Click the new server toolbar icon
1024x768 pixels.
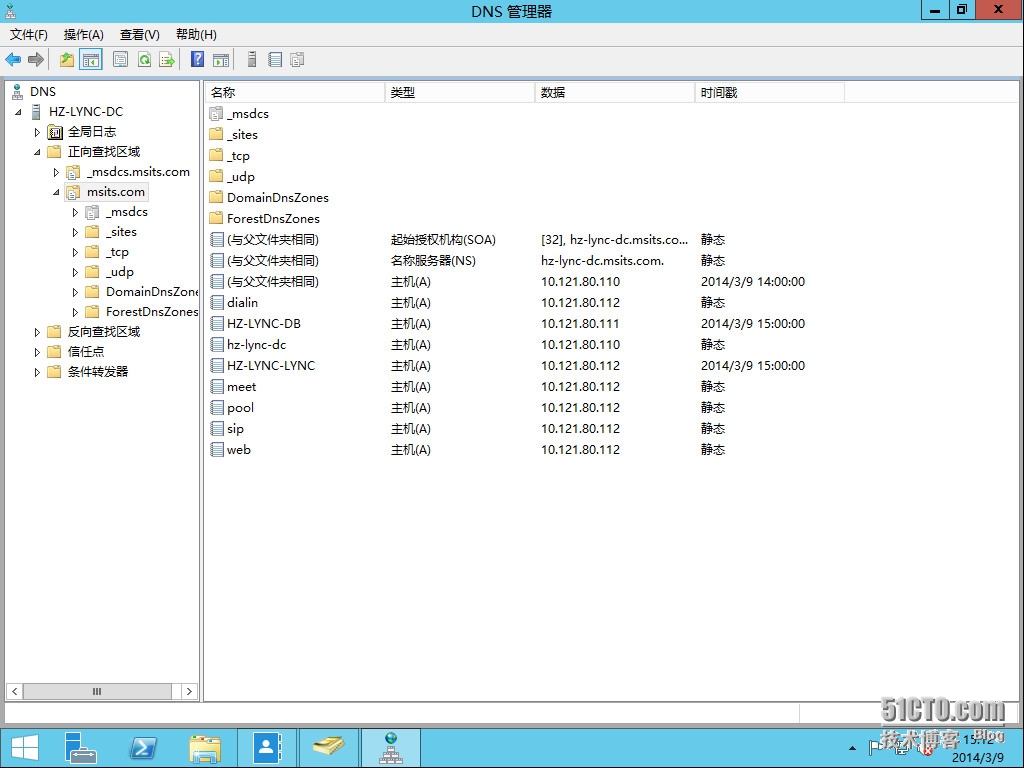(x=251, y=60)
